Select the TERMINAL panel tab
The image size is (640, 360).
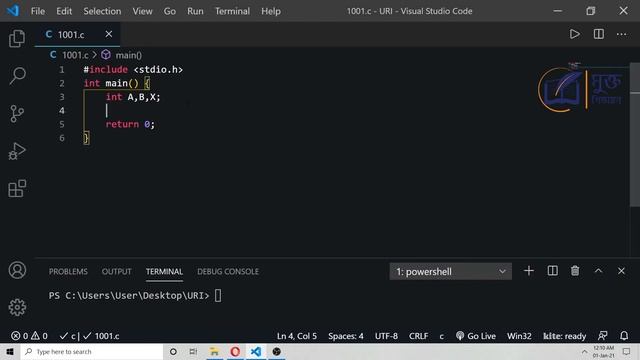coord(164,271)
